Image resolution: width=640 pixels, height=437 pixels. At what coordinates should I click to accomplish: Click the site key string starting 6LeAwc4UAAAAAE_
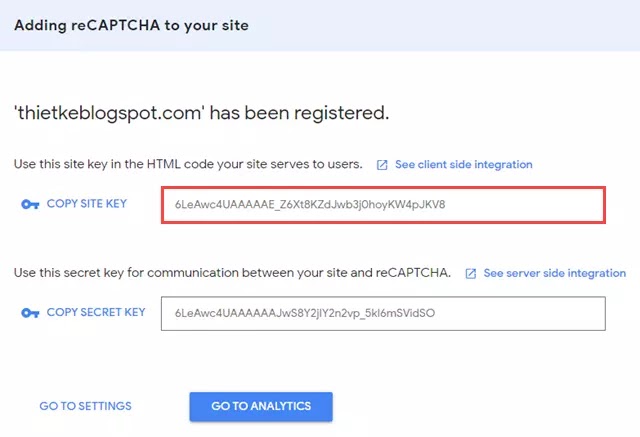[x=310, y=204]
